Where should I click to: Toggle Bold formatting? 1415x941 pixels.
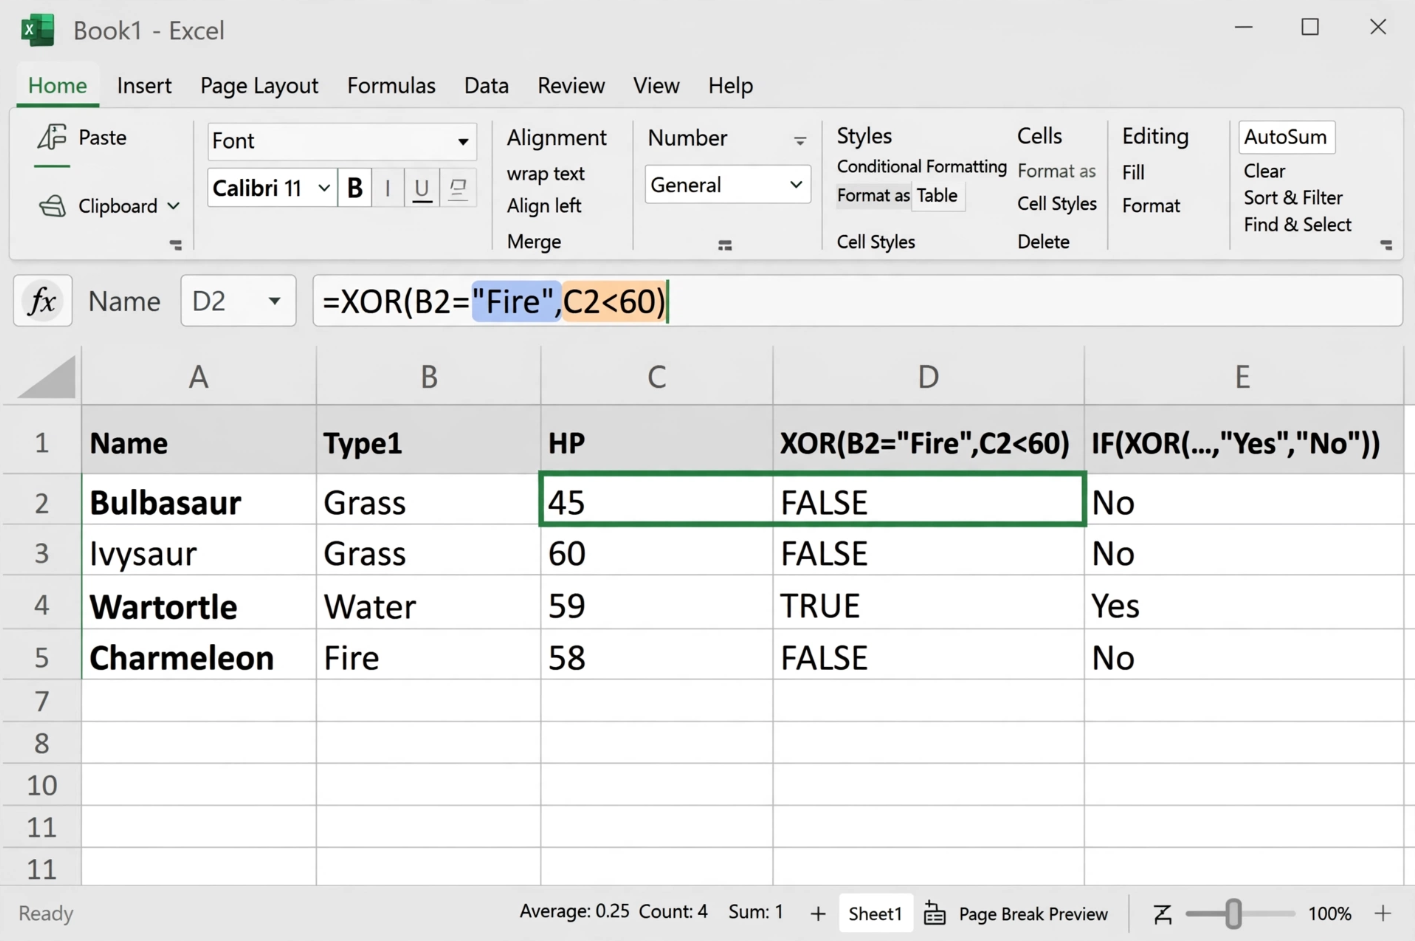point(355,188)
